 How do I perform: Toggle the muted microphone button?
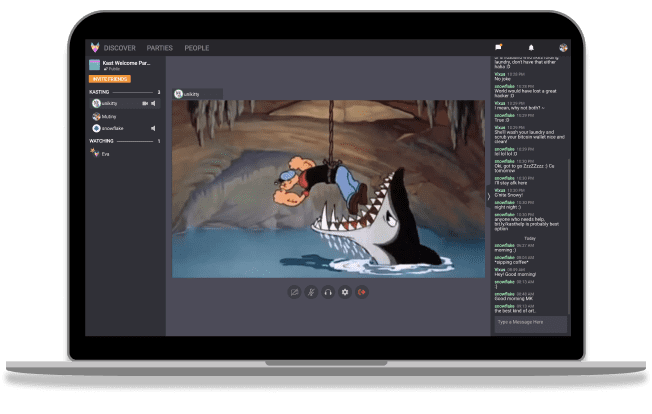pos(311,292)
